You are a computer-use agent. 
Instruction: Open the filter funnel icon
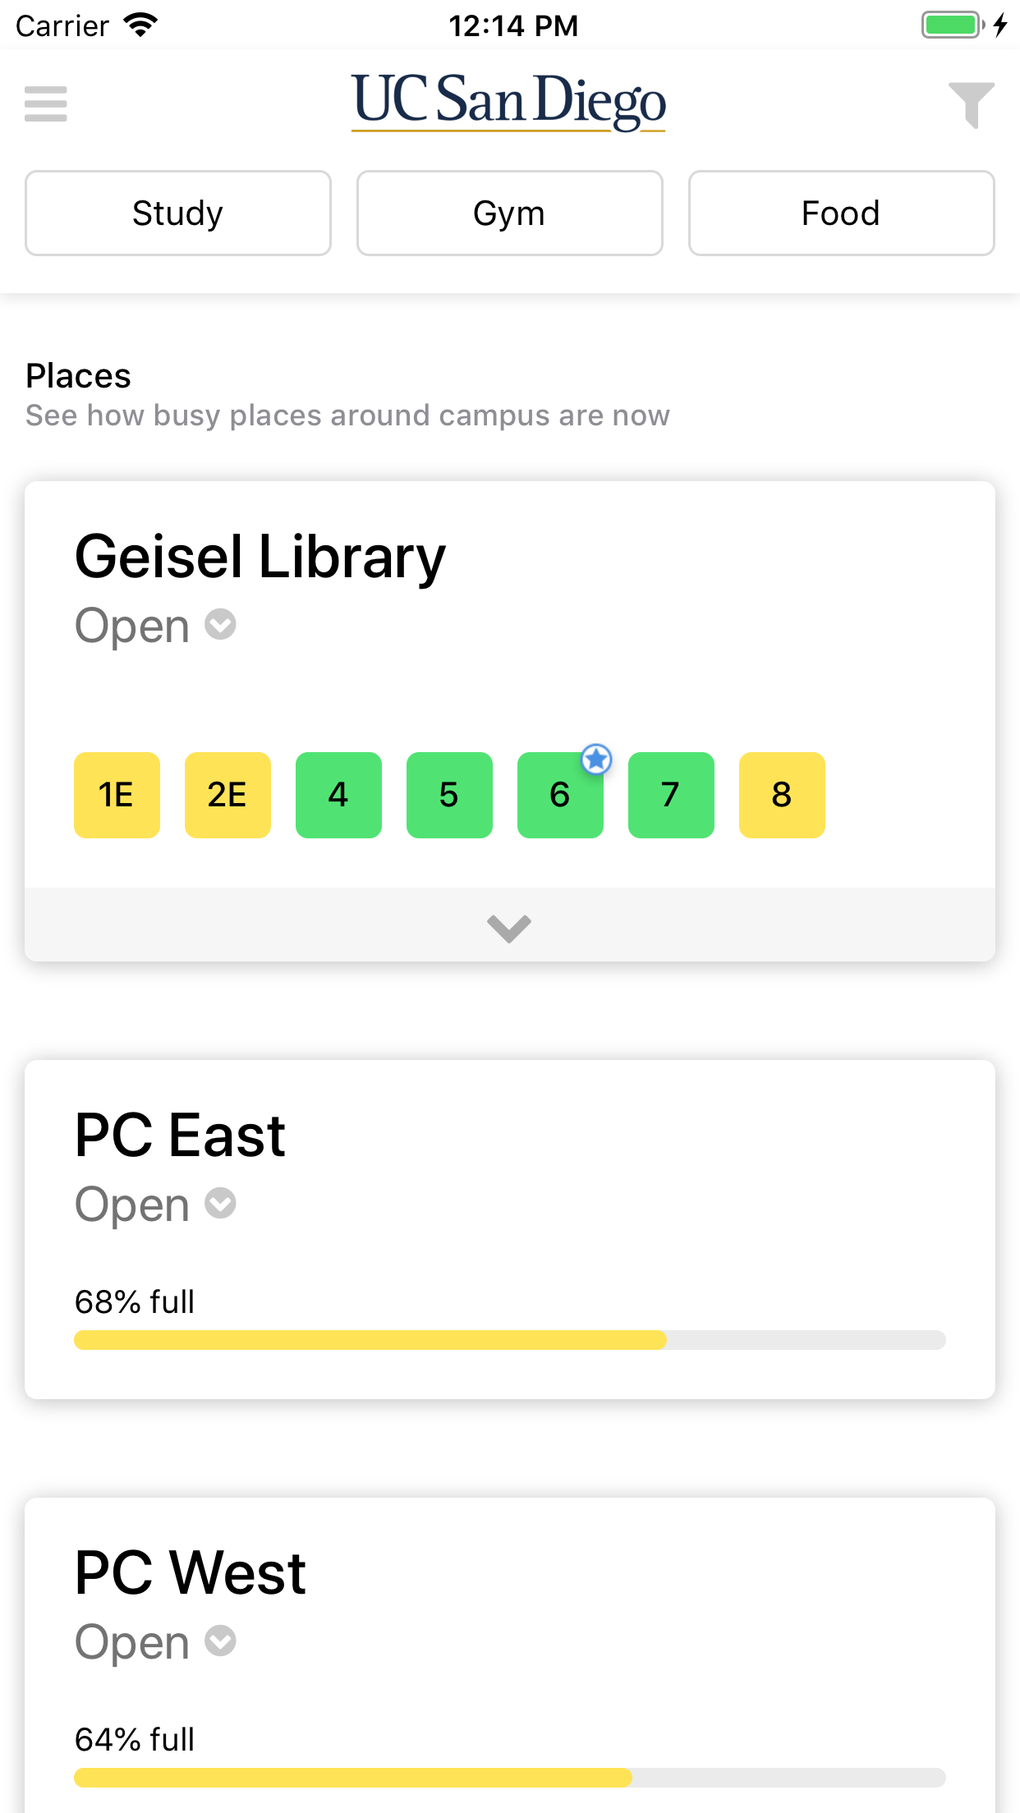(970, 104)
